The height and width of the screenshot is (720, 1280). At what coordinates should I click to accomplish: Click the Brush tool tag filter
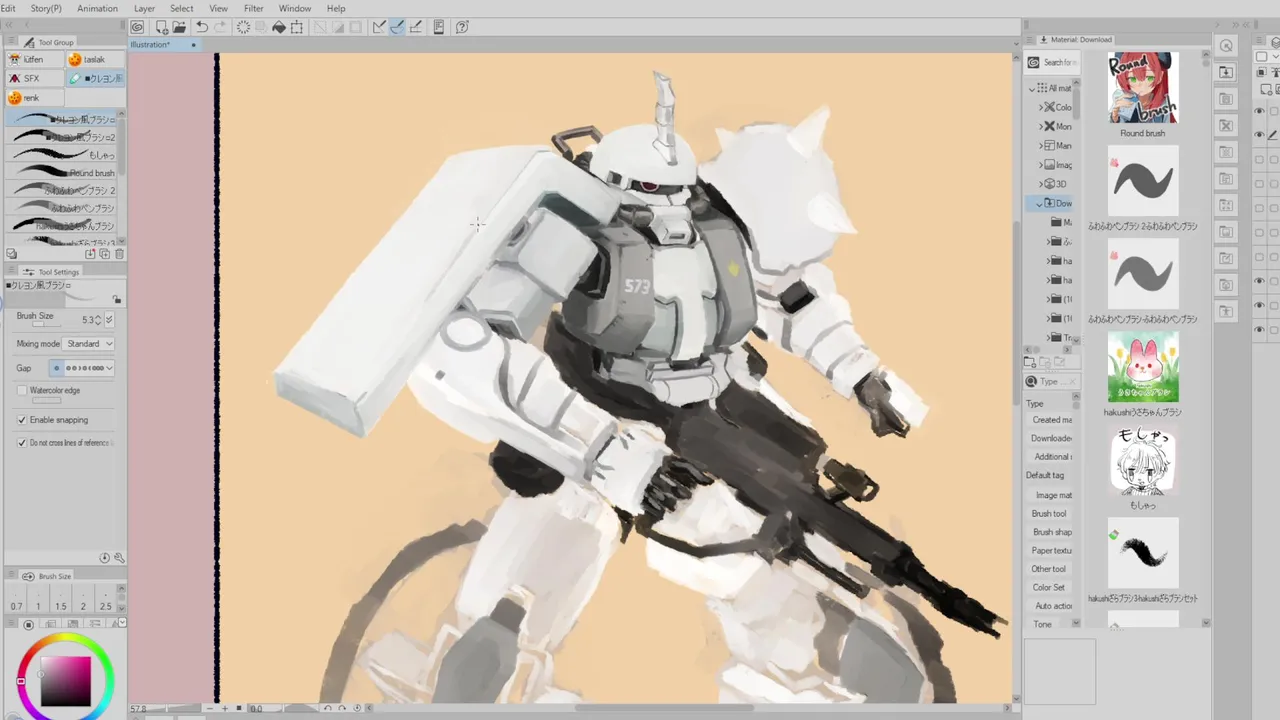[x=1049, y=513]
